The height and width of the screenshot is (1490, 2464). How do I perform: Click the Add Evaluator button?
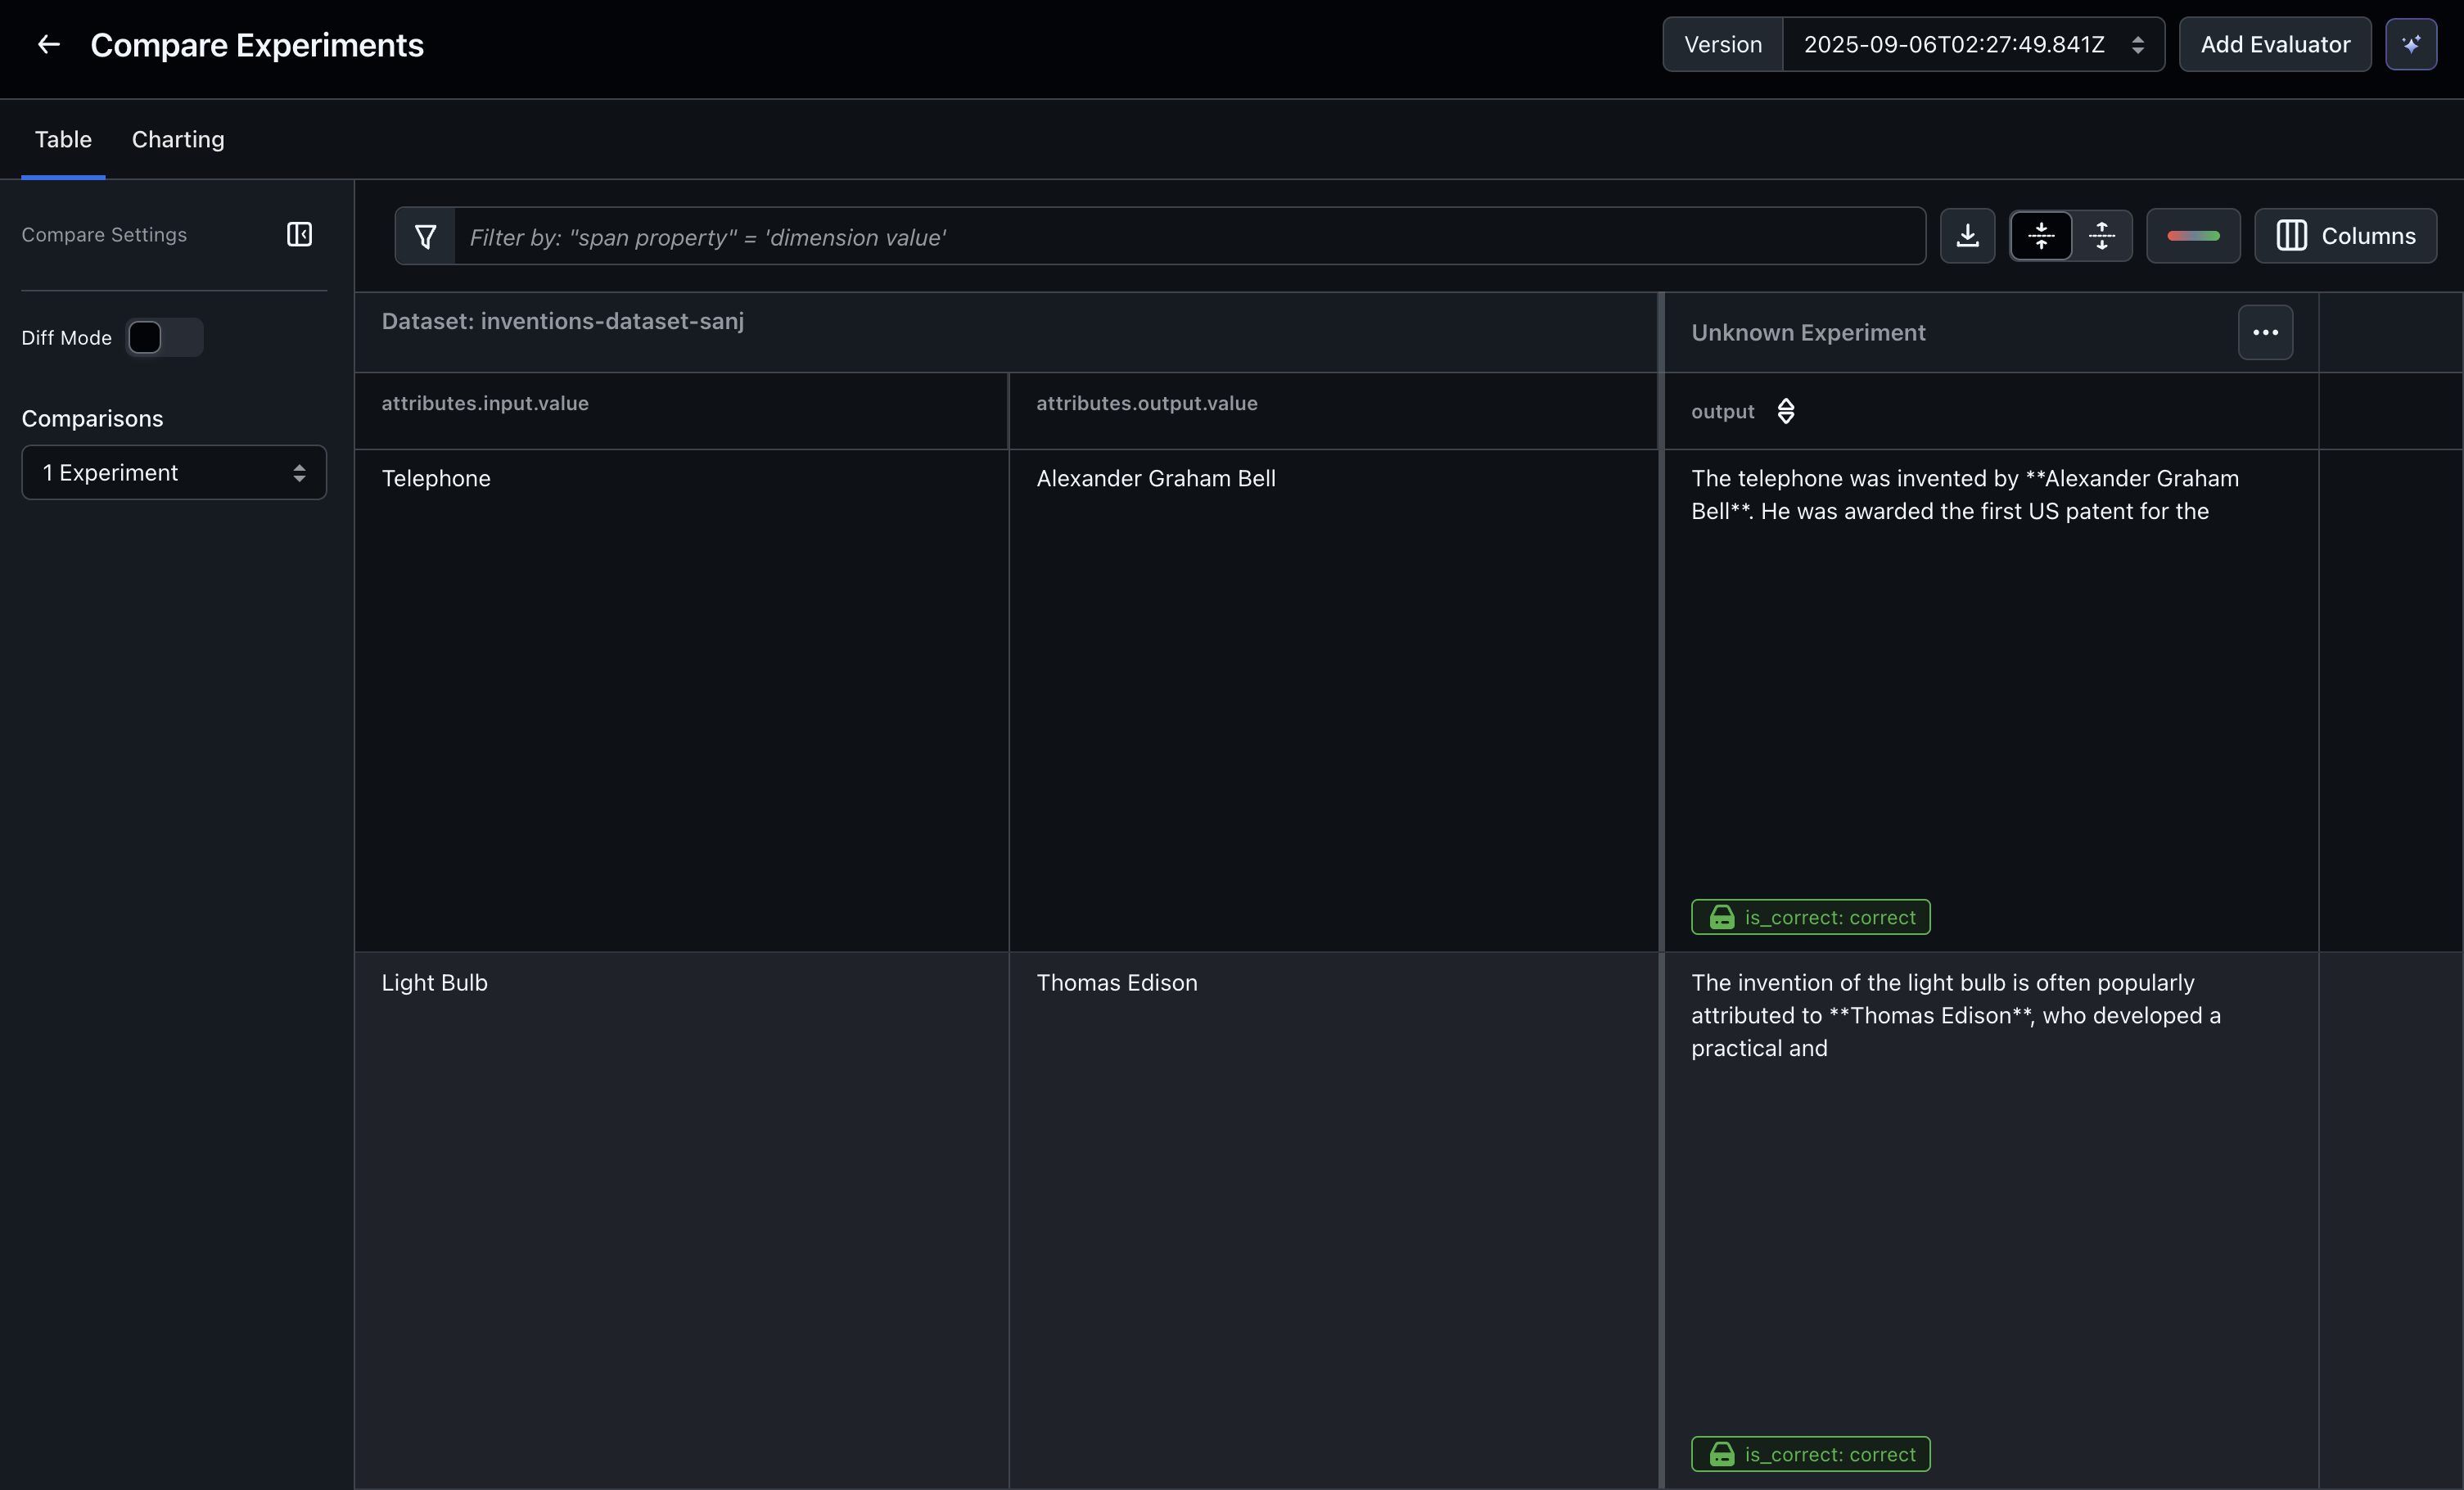(2275, 45)
